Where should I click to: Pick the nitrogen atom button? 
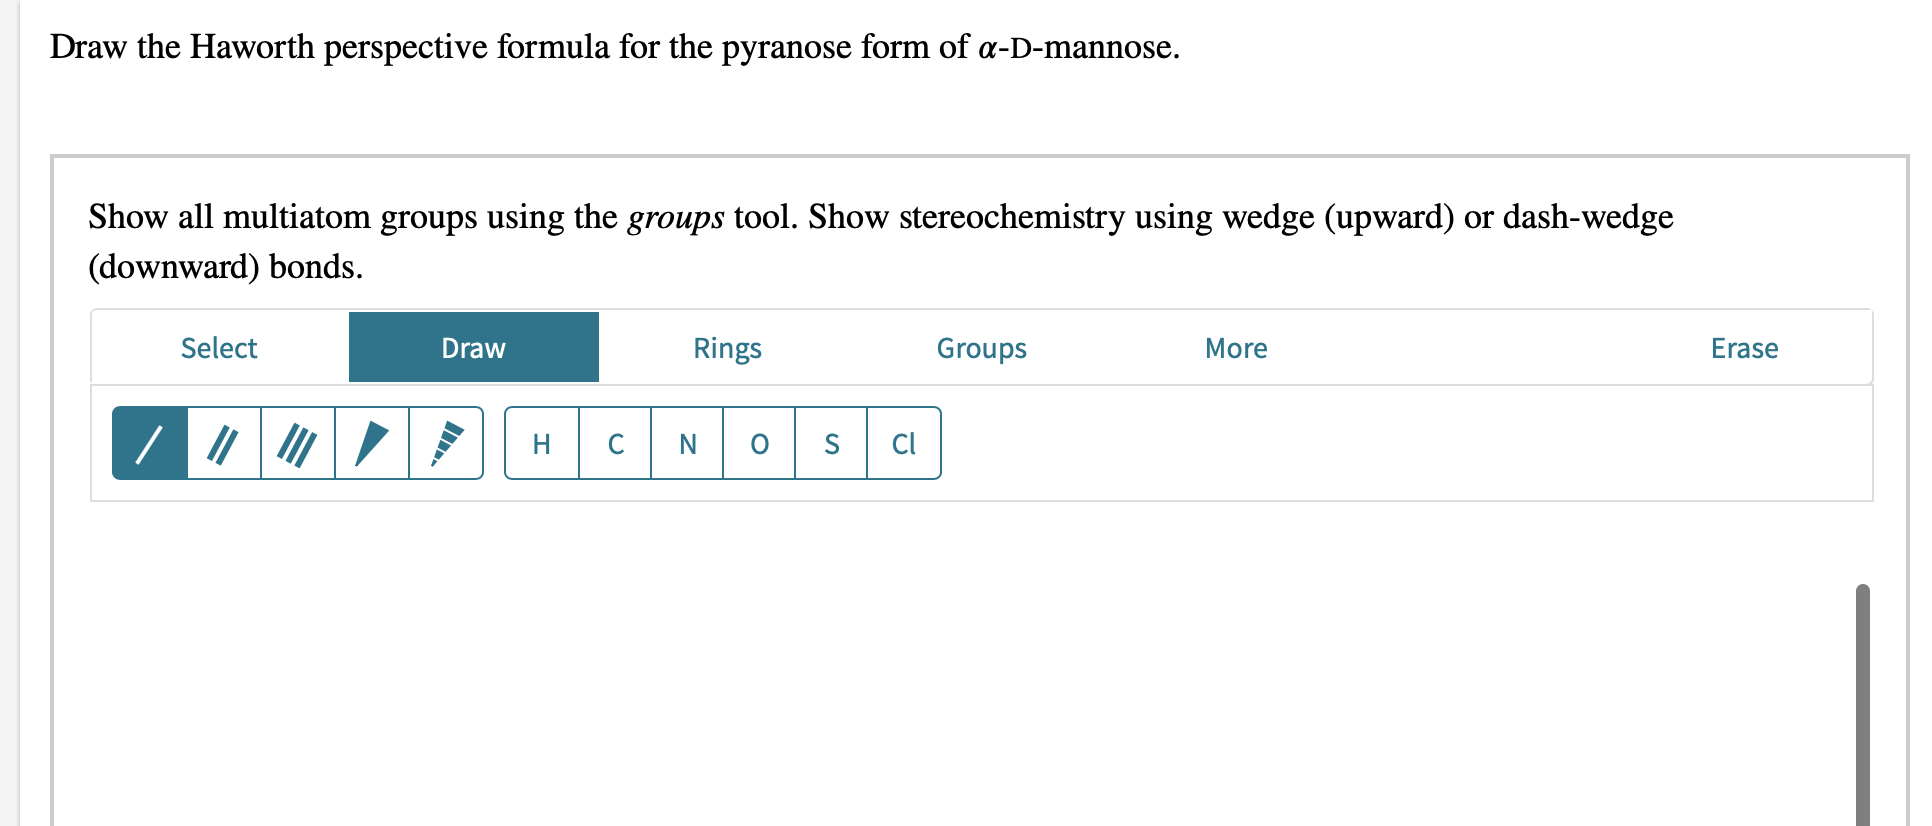coord(687,443)
